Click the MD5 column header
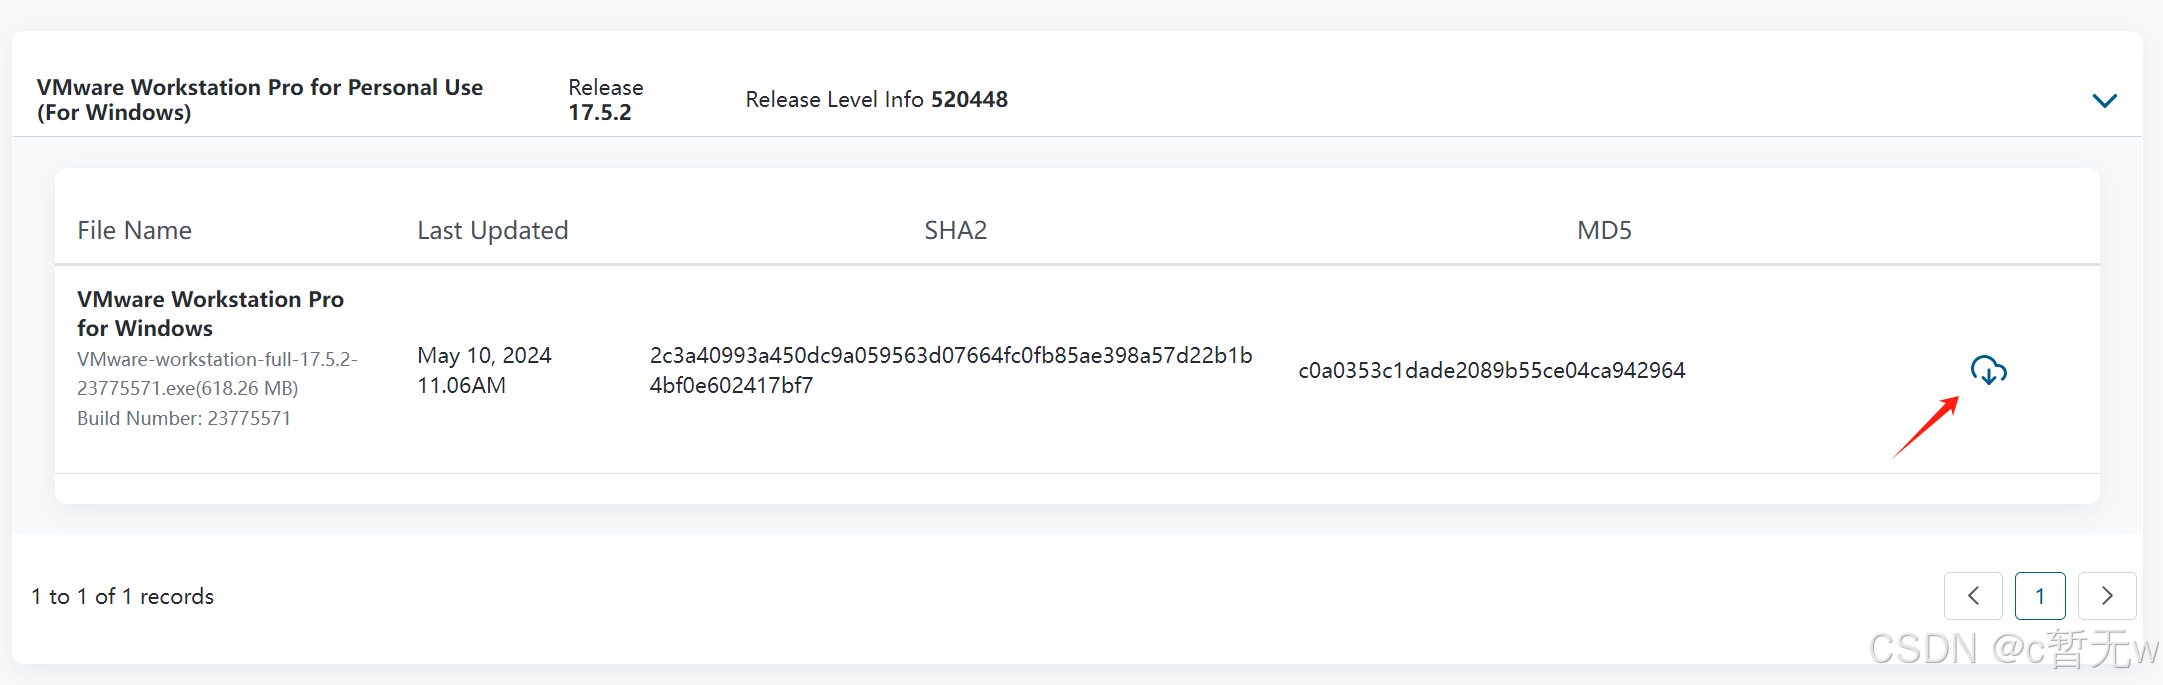The image size is (2163, 685). pyautogui.click(x=1604, y=231)
